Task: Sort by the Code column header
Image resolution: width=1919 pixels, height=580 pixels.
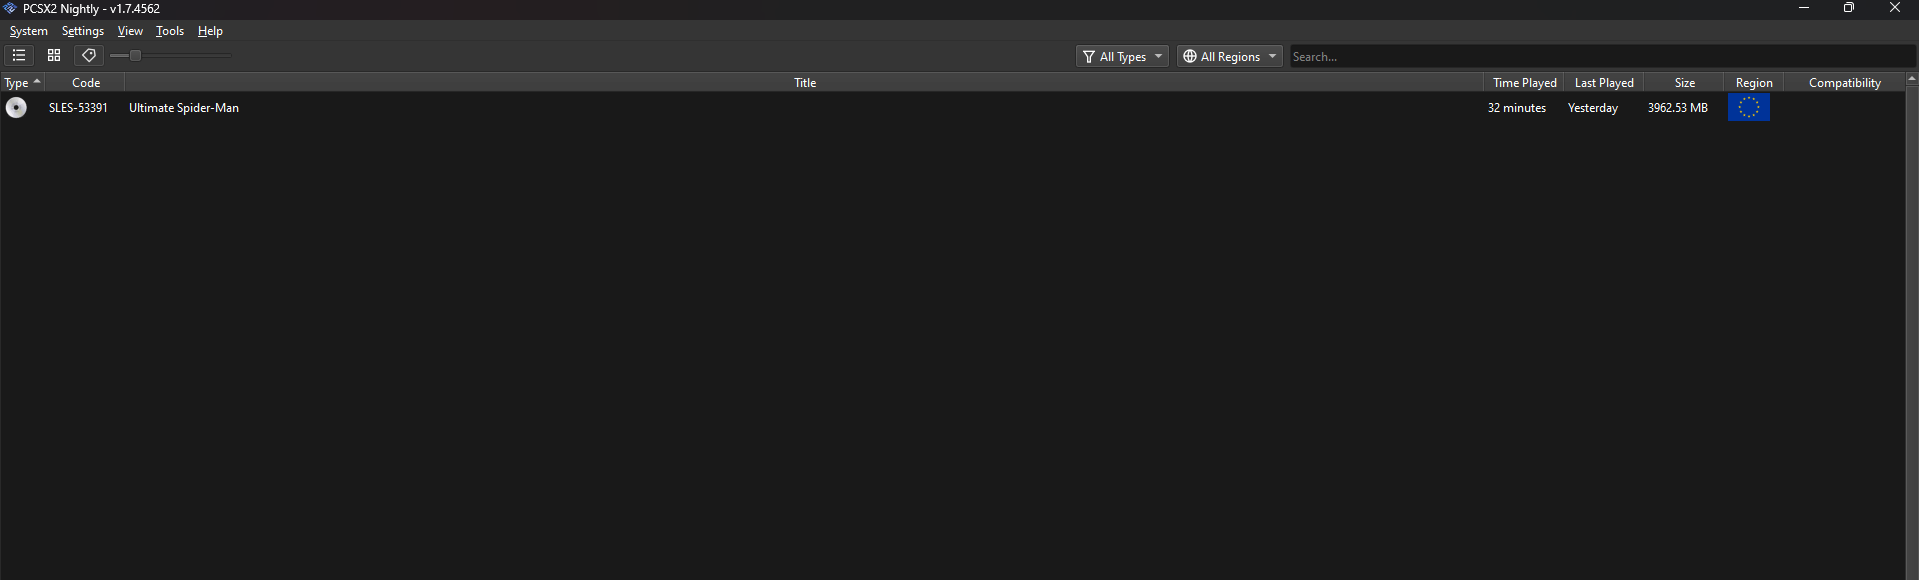Action: 85,82
